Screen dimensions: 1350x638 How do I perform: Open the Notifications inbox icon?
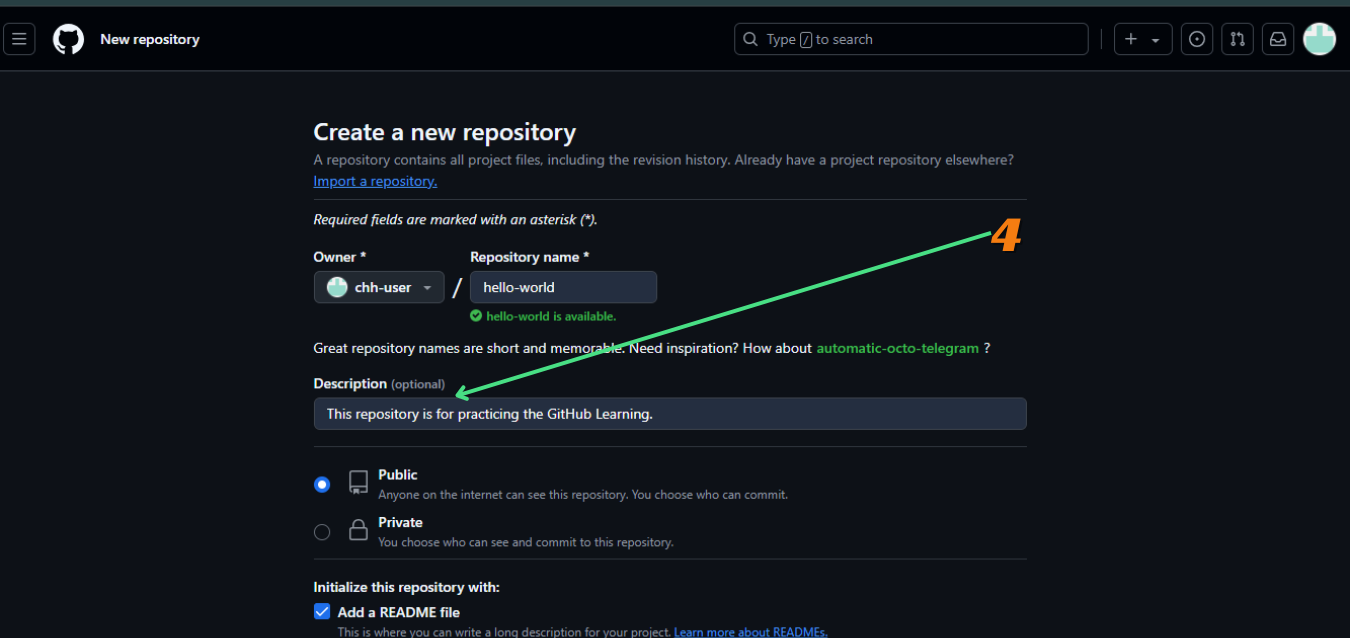1277,39
